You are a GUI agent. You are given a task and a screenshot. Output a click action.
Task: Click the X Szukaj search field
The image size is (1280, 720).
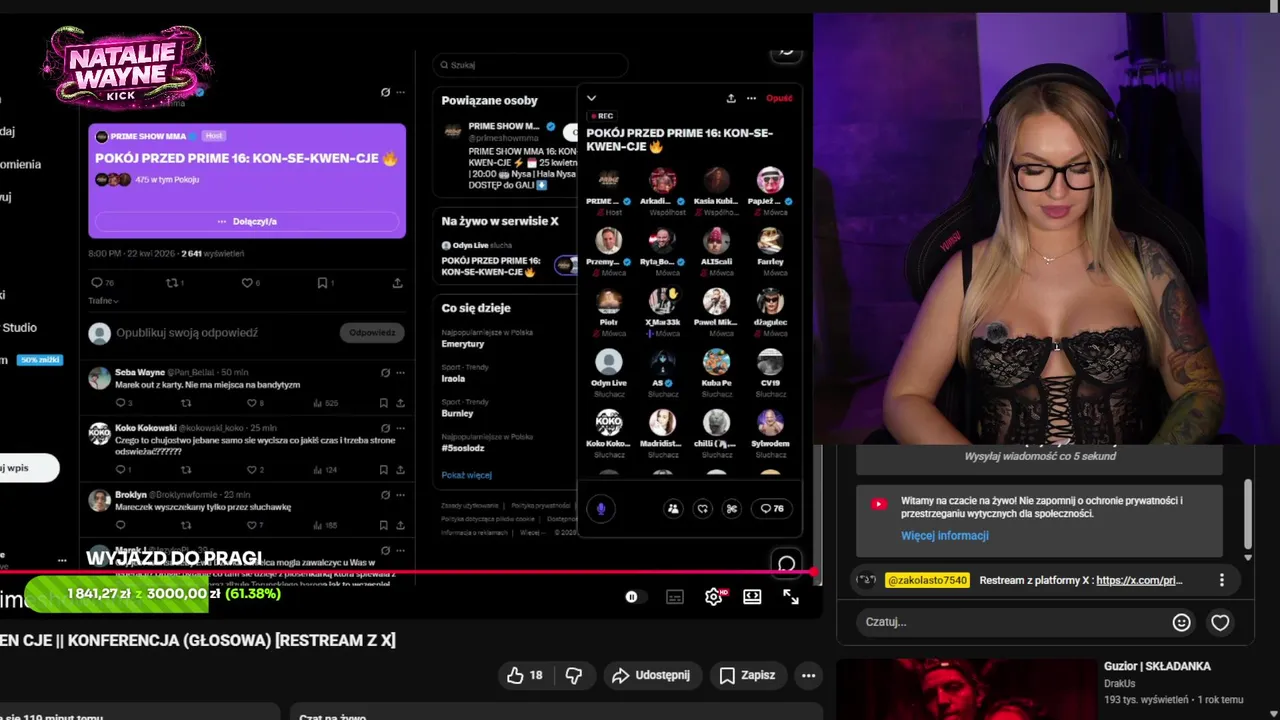530,65
